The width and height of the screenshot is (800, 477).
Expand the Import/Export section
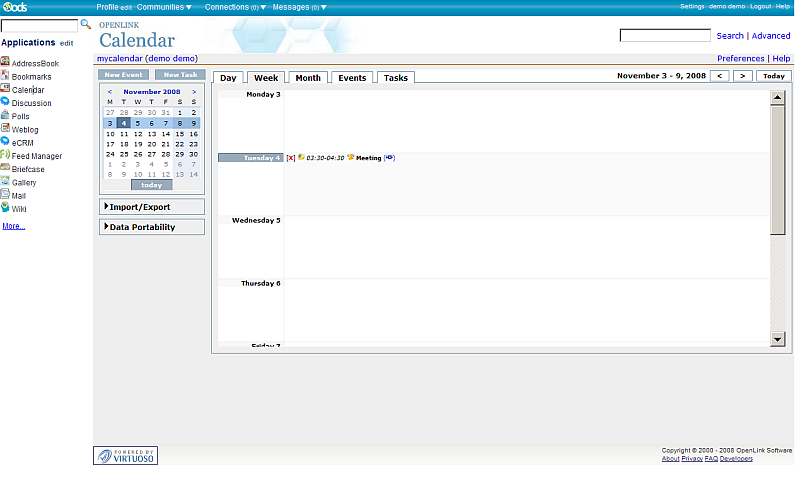click(152, 207)
